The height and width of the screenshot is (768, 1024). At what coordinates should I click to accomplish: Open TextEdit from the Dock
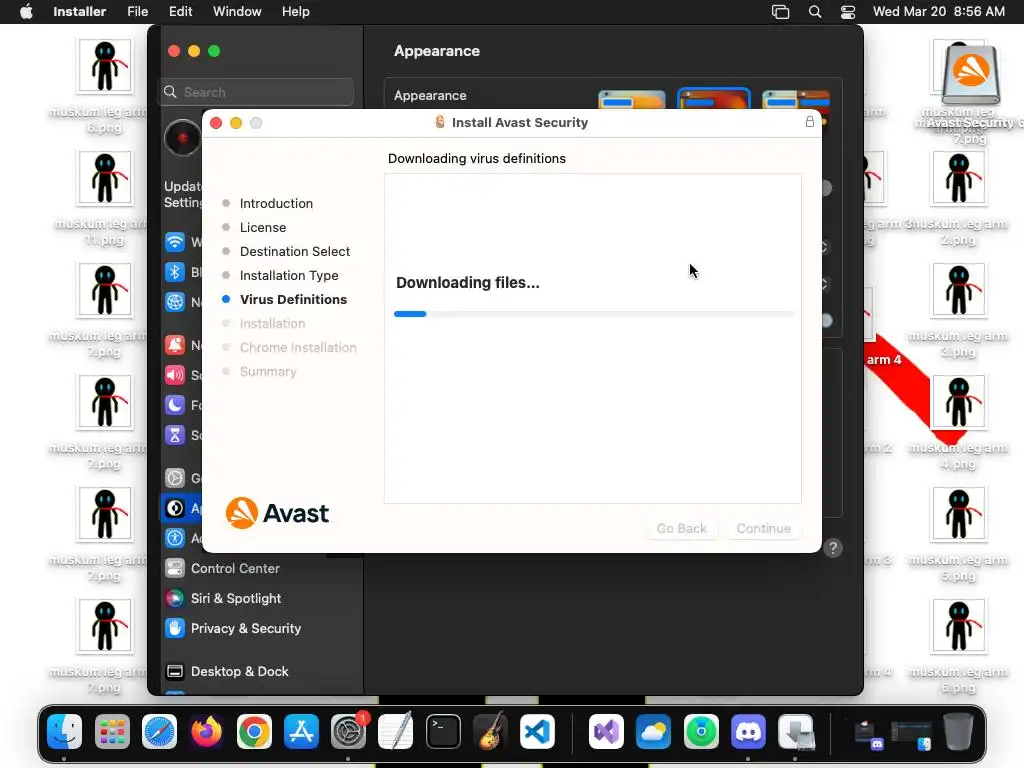[396, 732]
